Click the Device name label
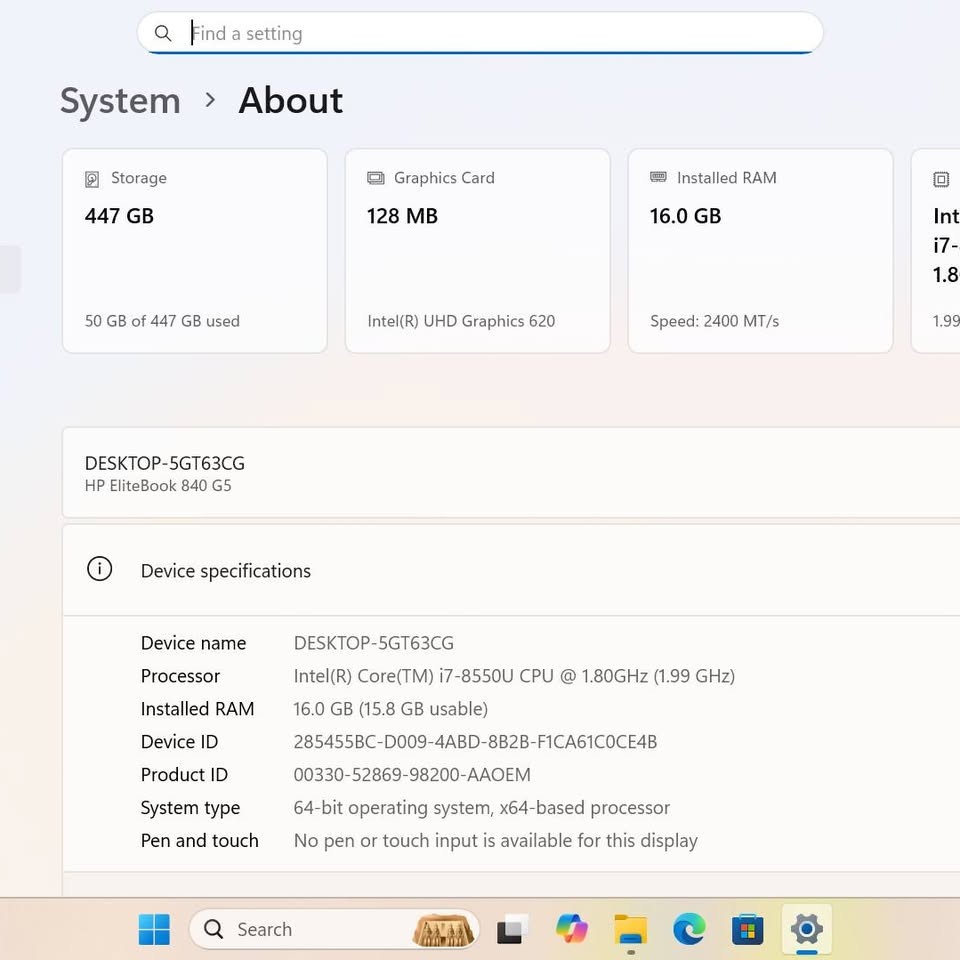This screenshot has height=960, width=960. [193, 643]
